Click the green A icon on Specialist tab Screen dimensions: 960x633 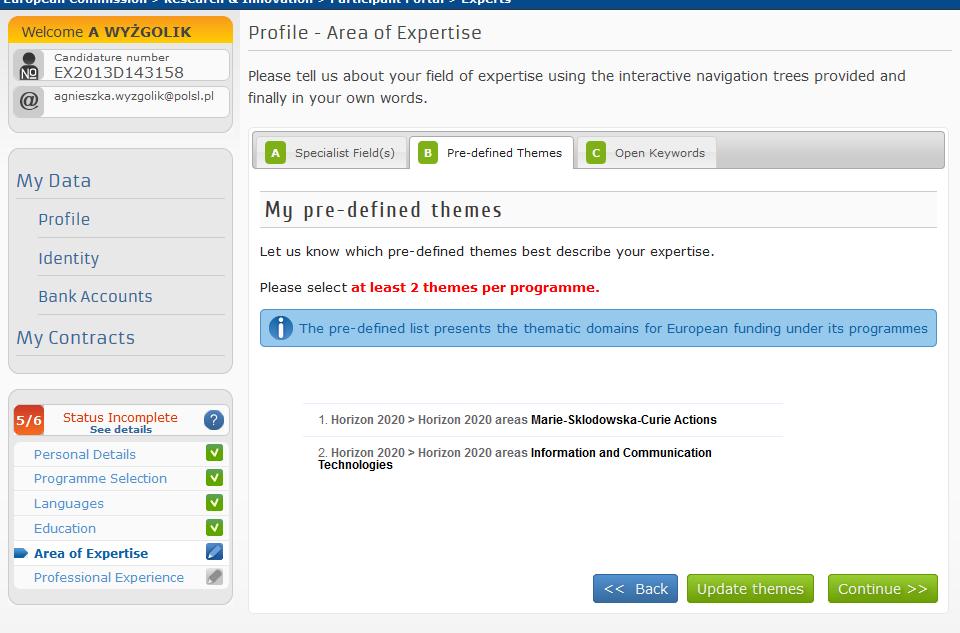coord(276,153)
